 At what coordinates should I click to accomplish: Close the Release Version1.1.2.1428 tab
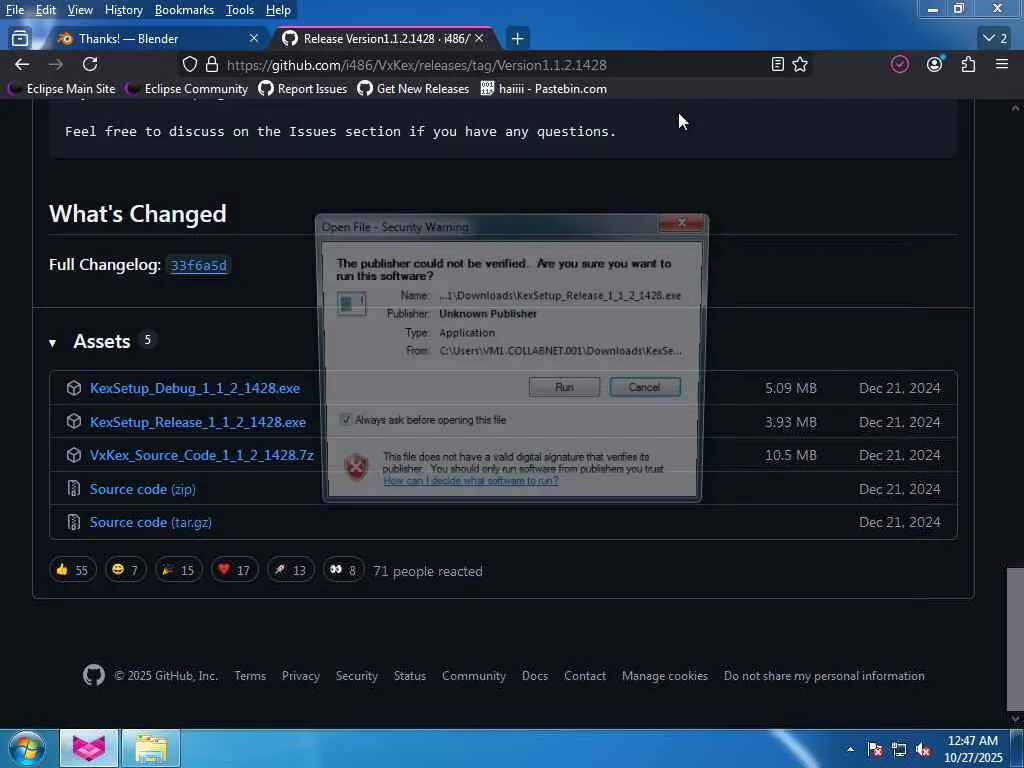coord(479,39)
